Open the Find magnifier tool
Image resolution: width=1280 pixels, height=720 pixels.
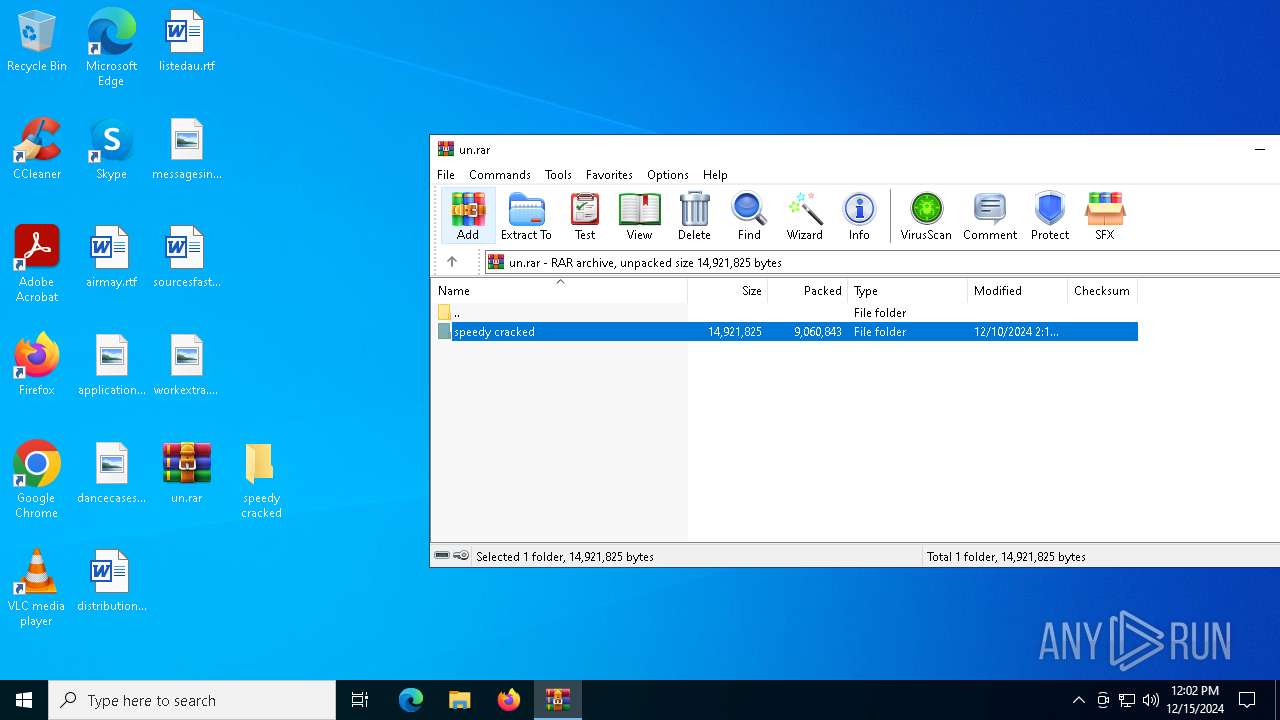749,216
